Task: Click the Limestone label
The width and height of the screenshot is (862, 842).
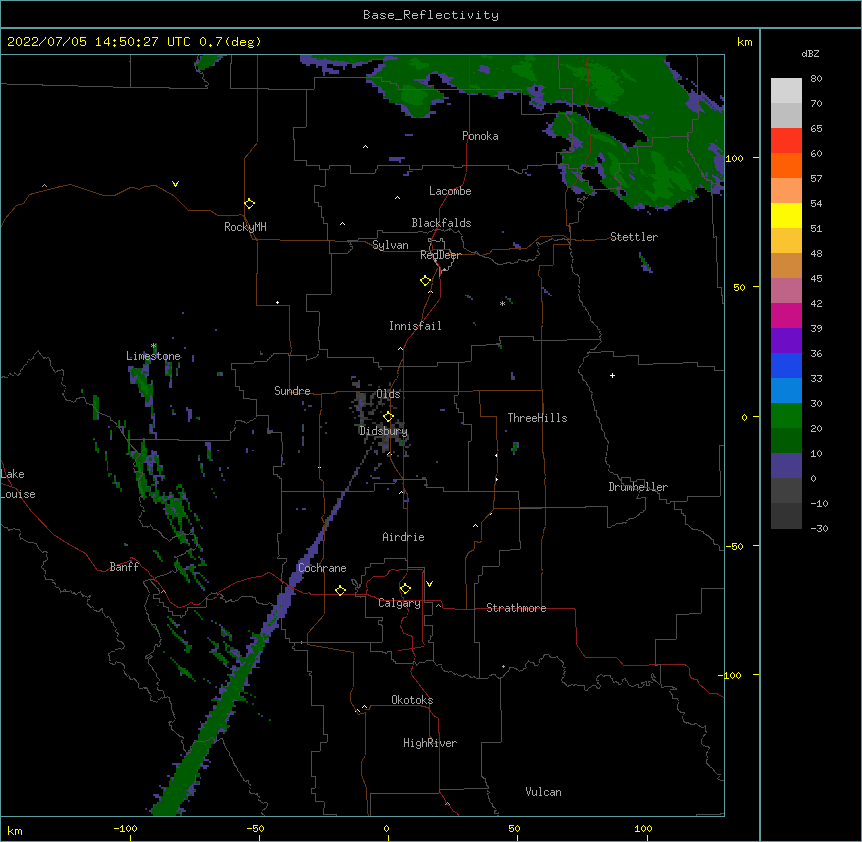Action: point(153,356)
